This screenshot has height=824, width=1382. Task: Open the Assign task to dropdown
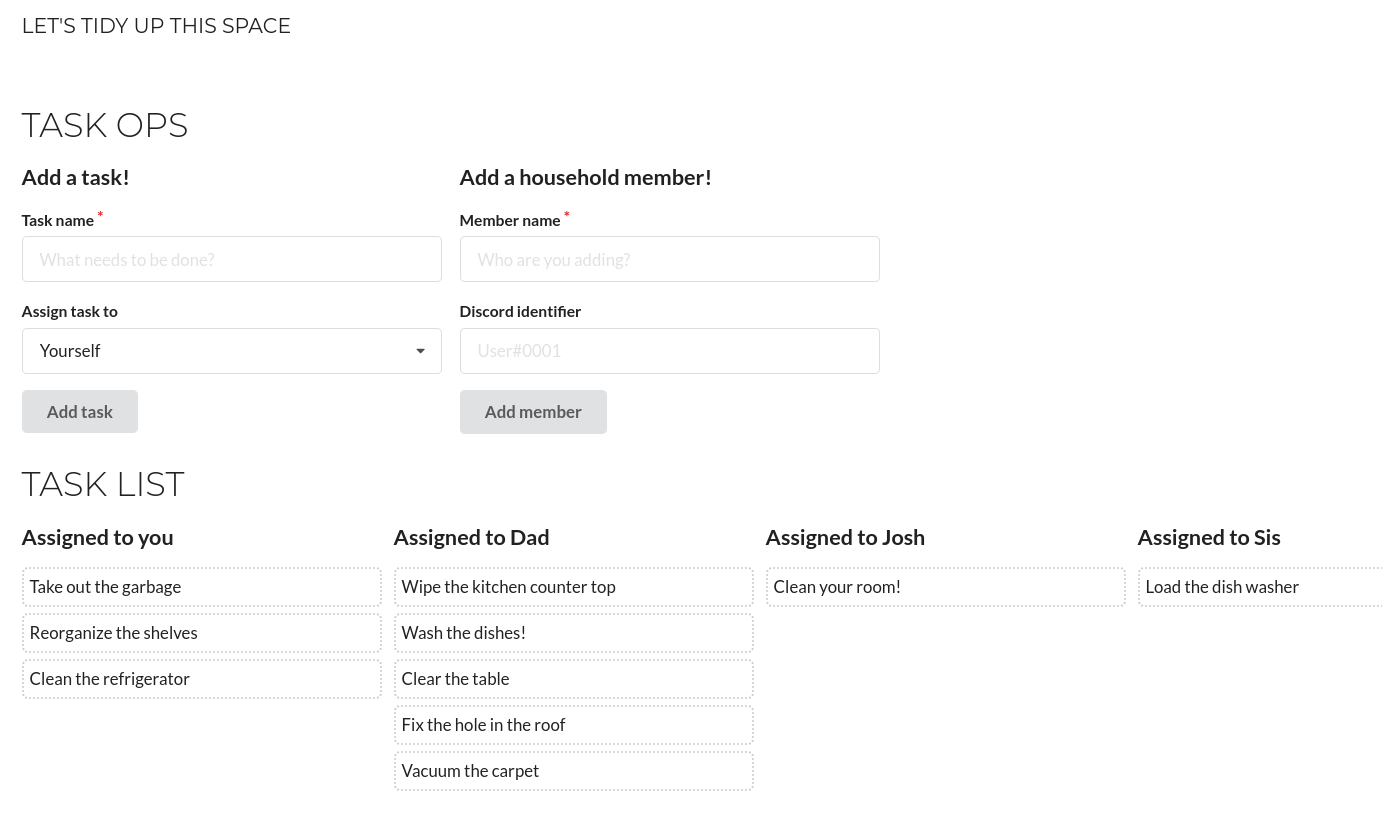pyautogui.click(x=231, y=351)
